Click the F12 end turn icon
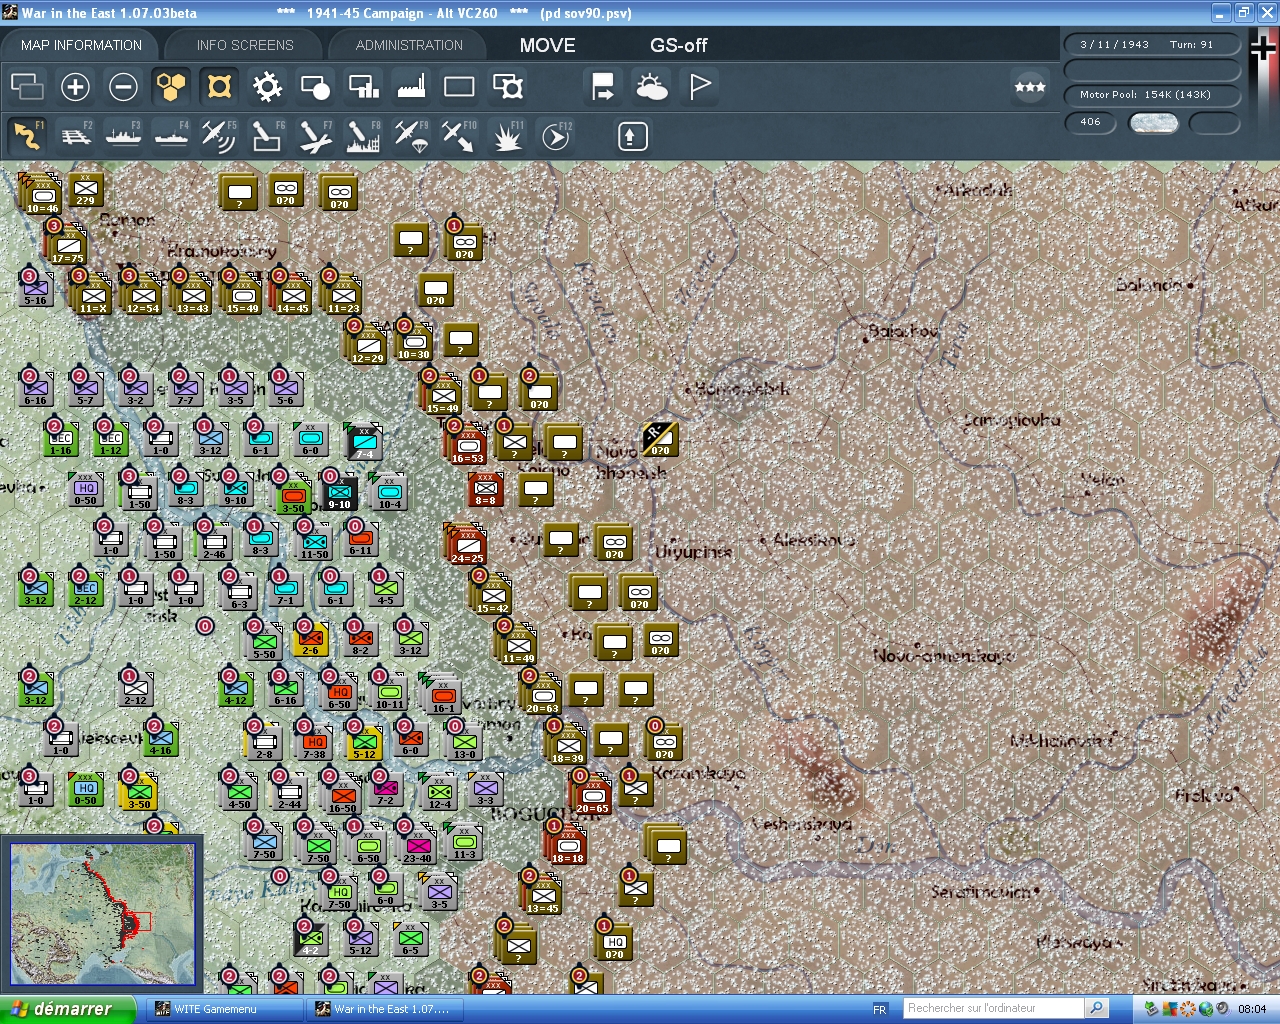This screenshot has width=1280, height=1024. pyautogui.click(x=556, y=136)
